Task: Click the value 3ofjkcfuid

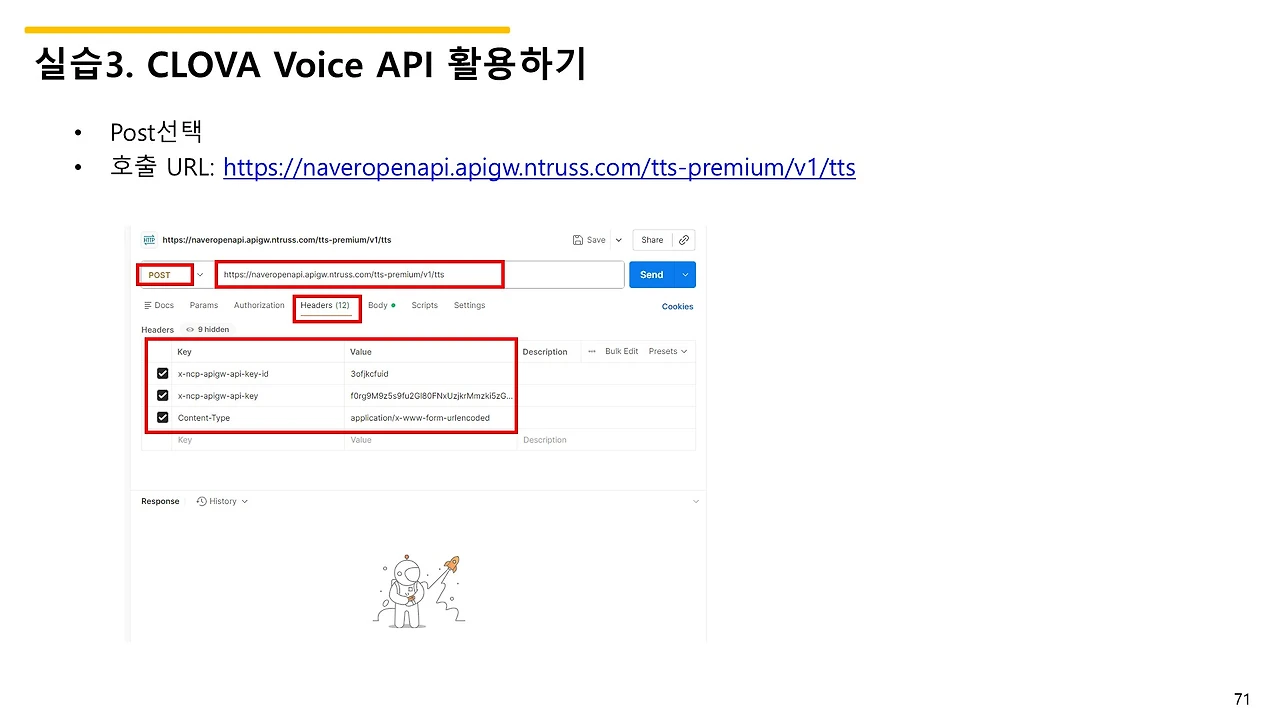Action: [369, 374]
